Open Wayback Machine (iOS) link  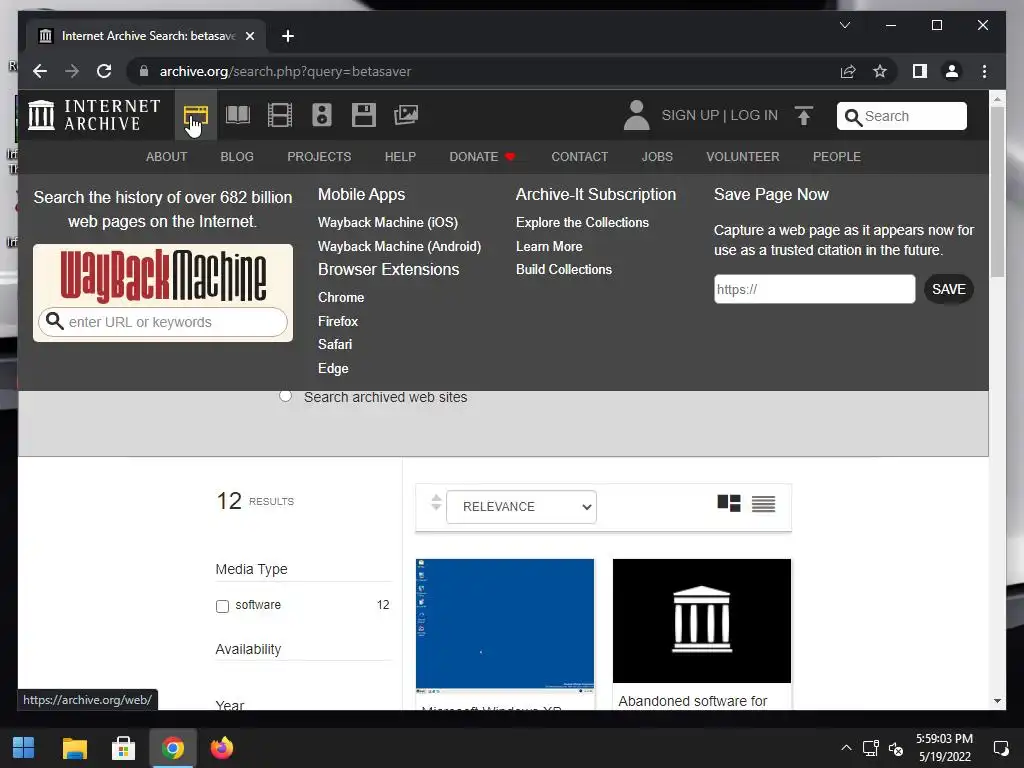pos(387,223)
